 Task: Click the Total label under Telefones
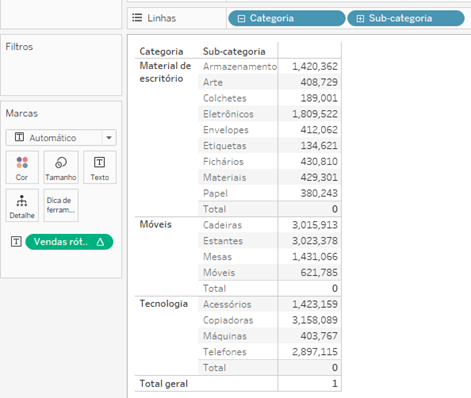(x=214, y=368)
